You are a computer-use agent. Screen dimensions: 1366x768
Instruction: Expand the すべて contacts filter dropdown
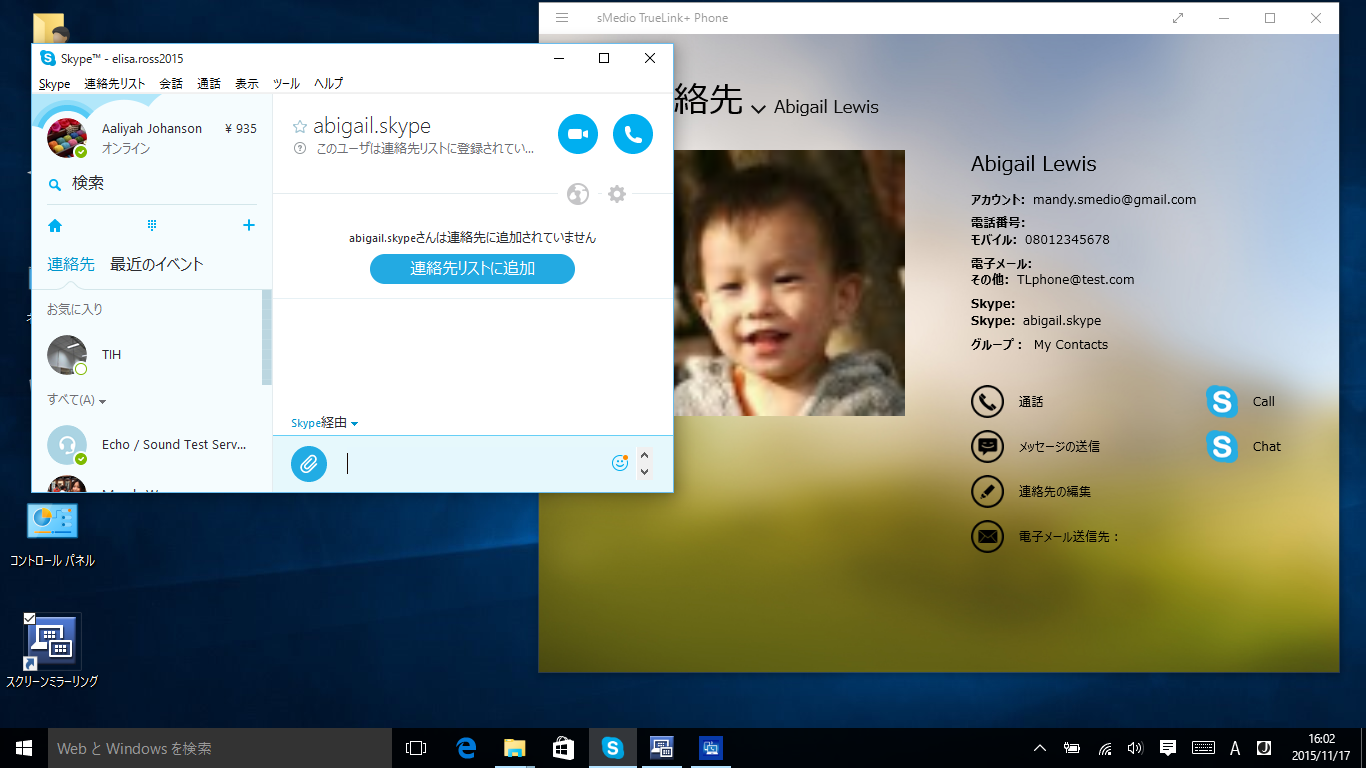point(77,400)
